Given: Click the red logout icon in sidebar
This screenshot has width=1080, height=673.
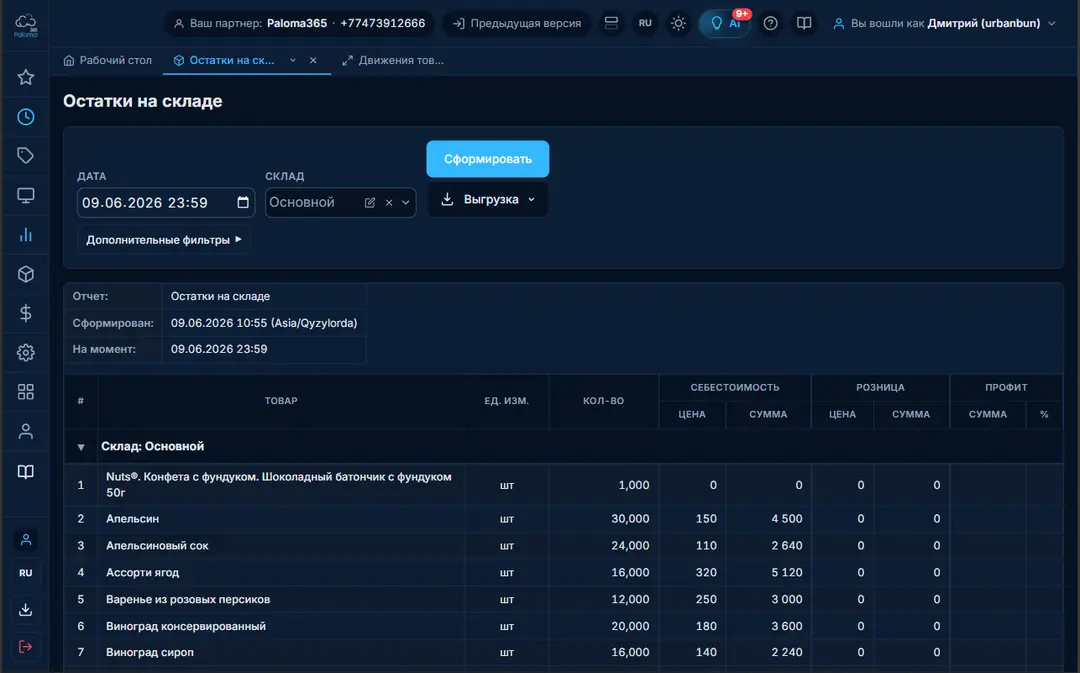Looking at the screenshot, I should (25, 646).
